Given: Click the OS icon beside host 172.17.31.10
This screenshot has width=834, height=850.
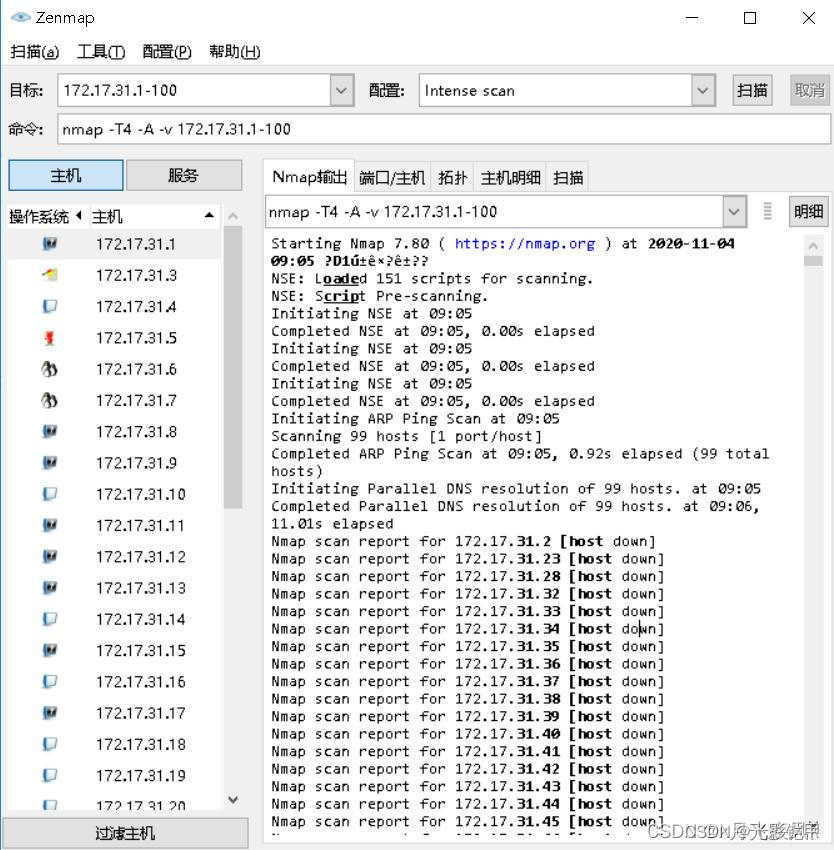Looking at the screenshot, I should tap(49, 494).
